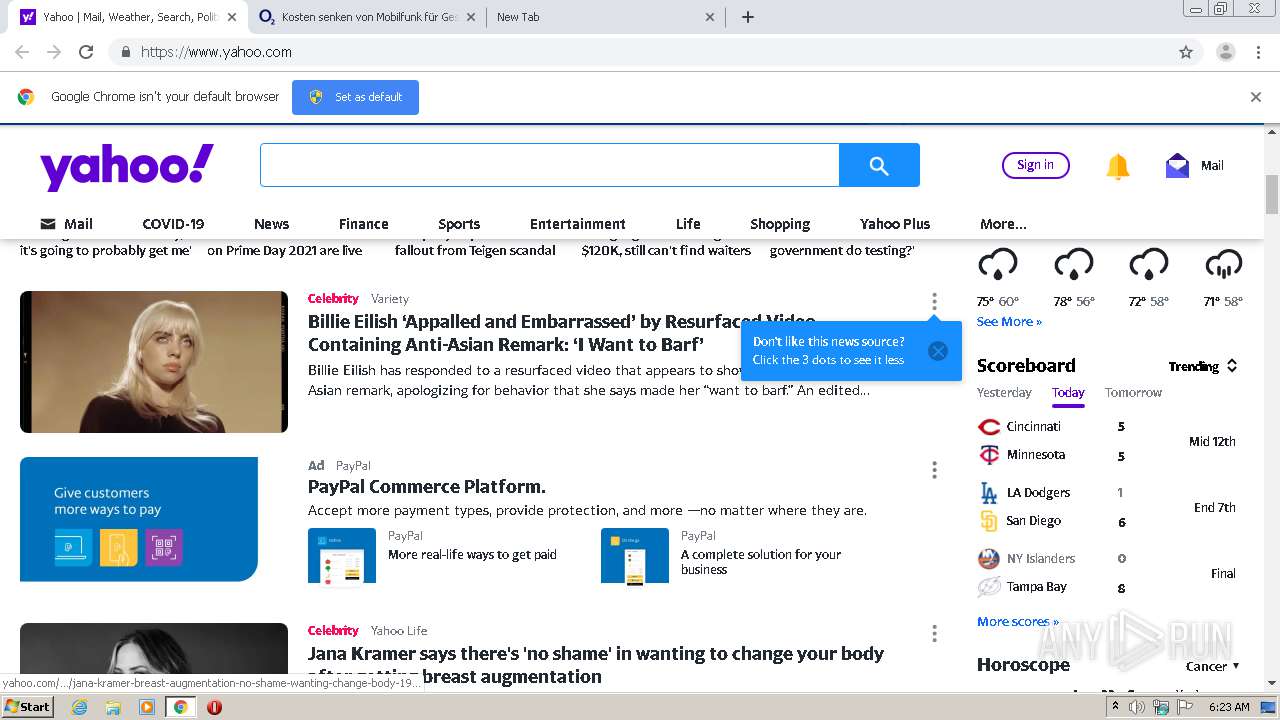Switch scoreboard to Tomorrow
The image size is (1280, 720).
(x=1133, y=393)
